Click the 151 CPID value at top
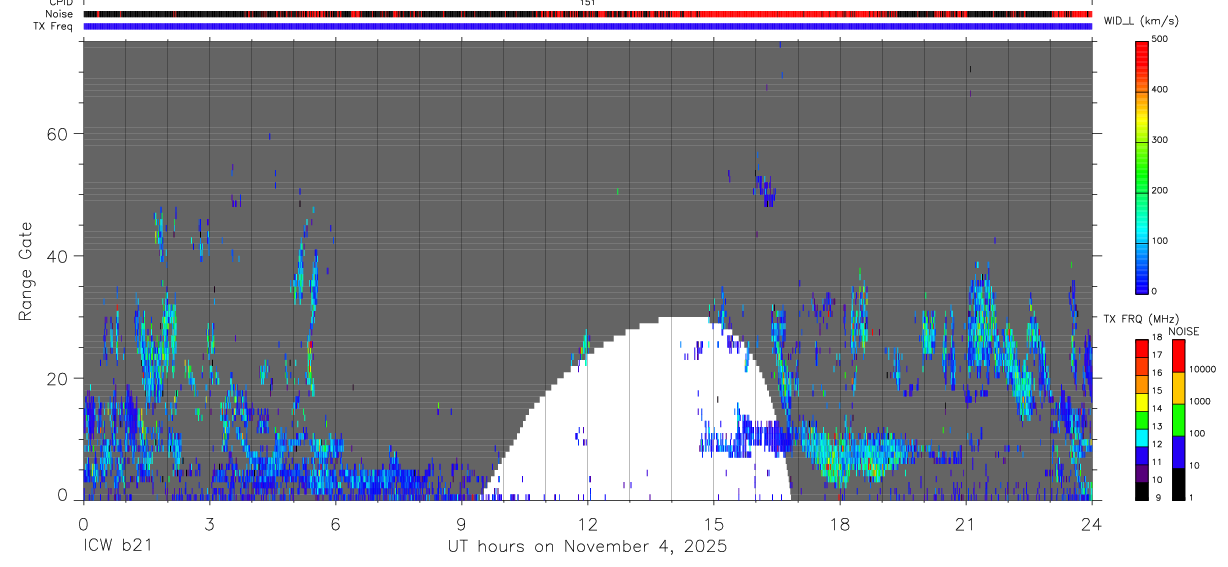This screenshot has width=1228, height=567. pyautogui.click(x=588, y=3)
